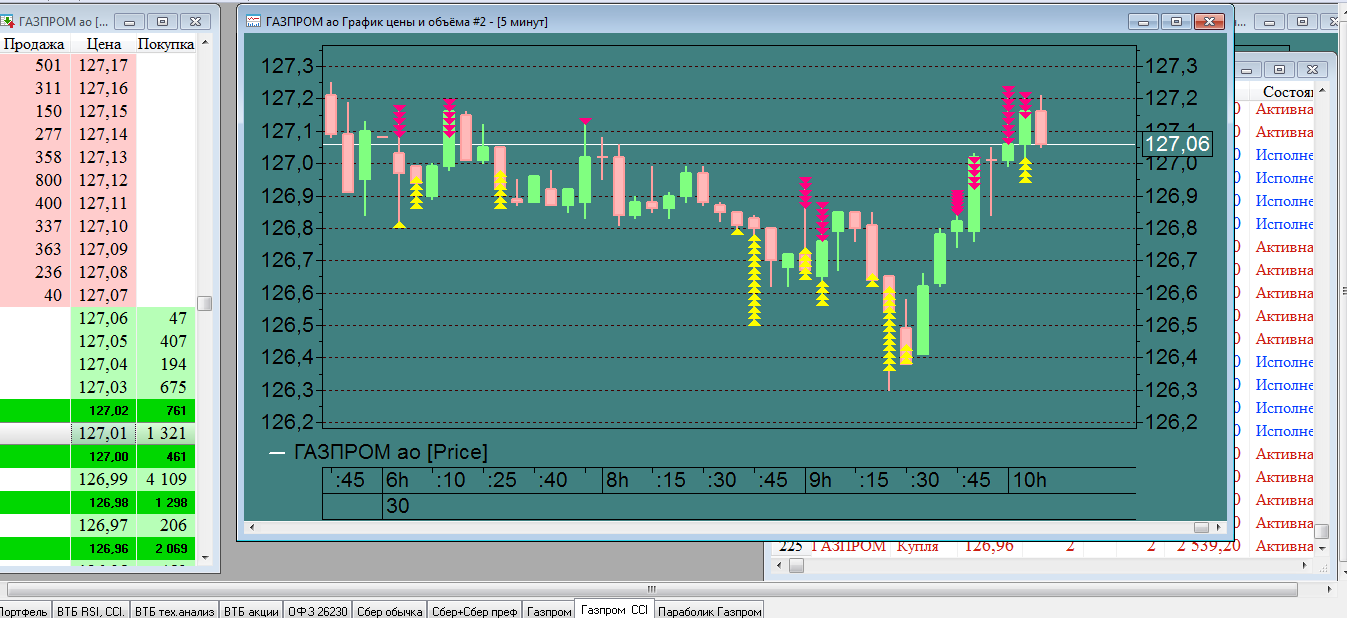Close the price and volume chart window

pos(1210,21)
